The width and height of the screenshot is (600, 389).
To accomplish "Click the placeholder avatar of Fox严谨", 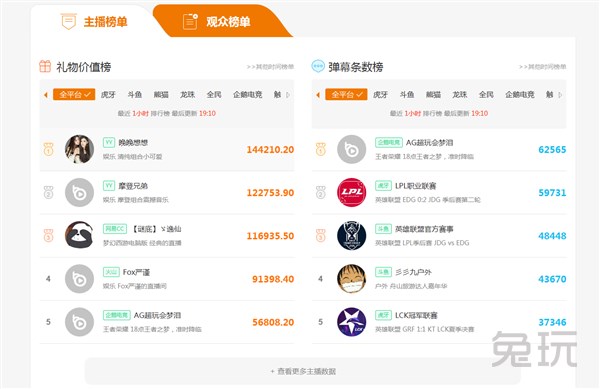I will coord(79,279).
